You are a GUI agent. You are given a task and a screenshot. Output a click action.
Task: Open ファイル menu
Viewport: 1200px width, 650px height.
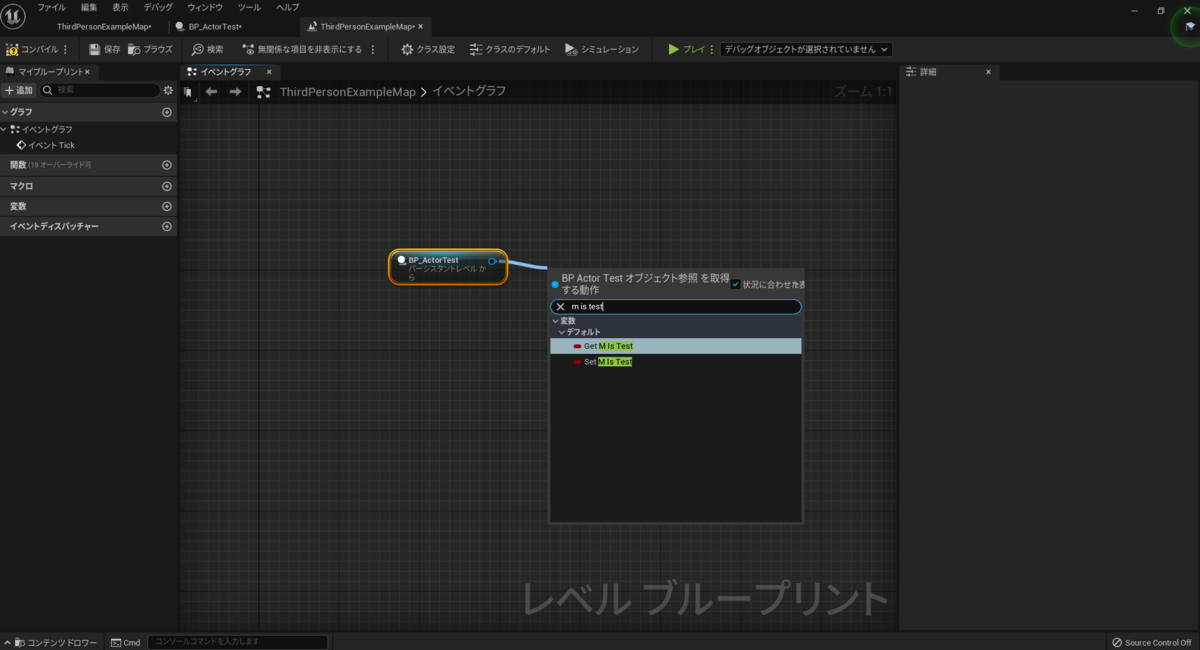tap(51, 7)
